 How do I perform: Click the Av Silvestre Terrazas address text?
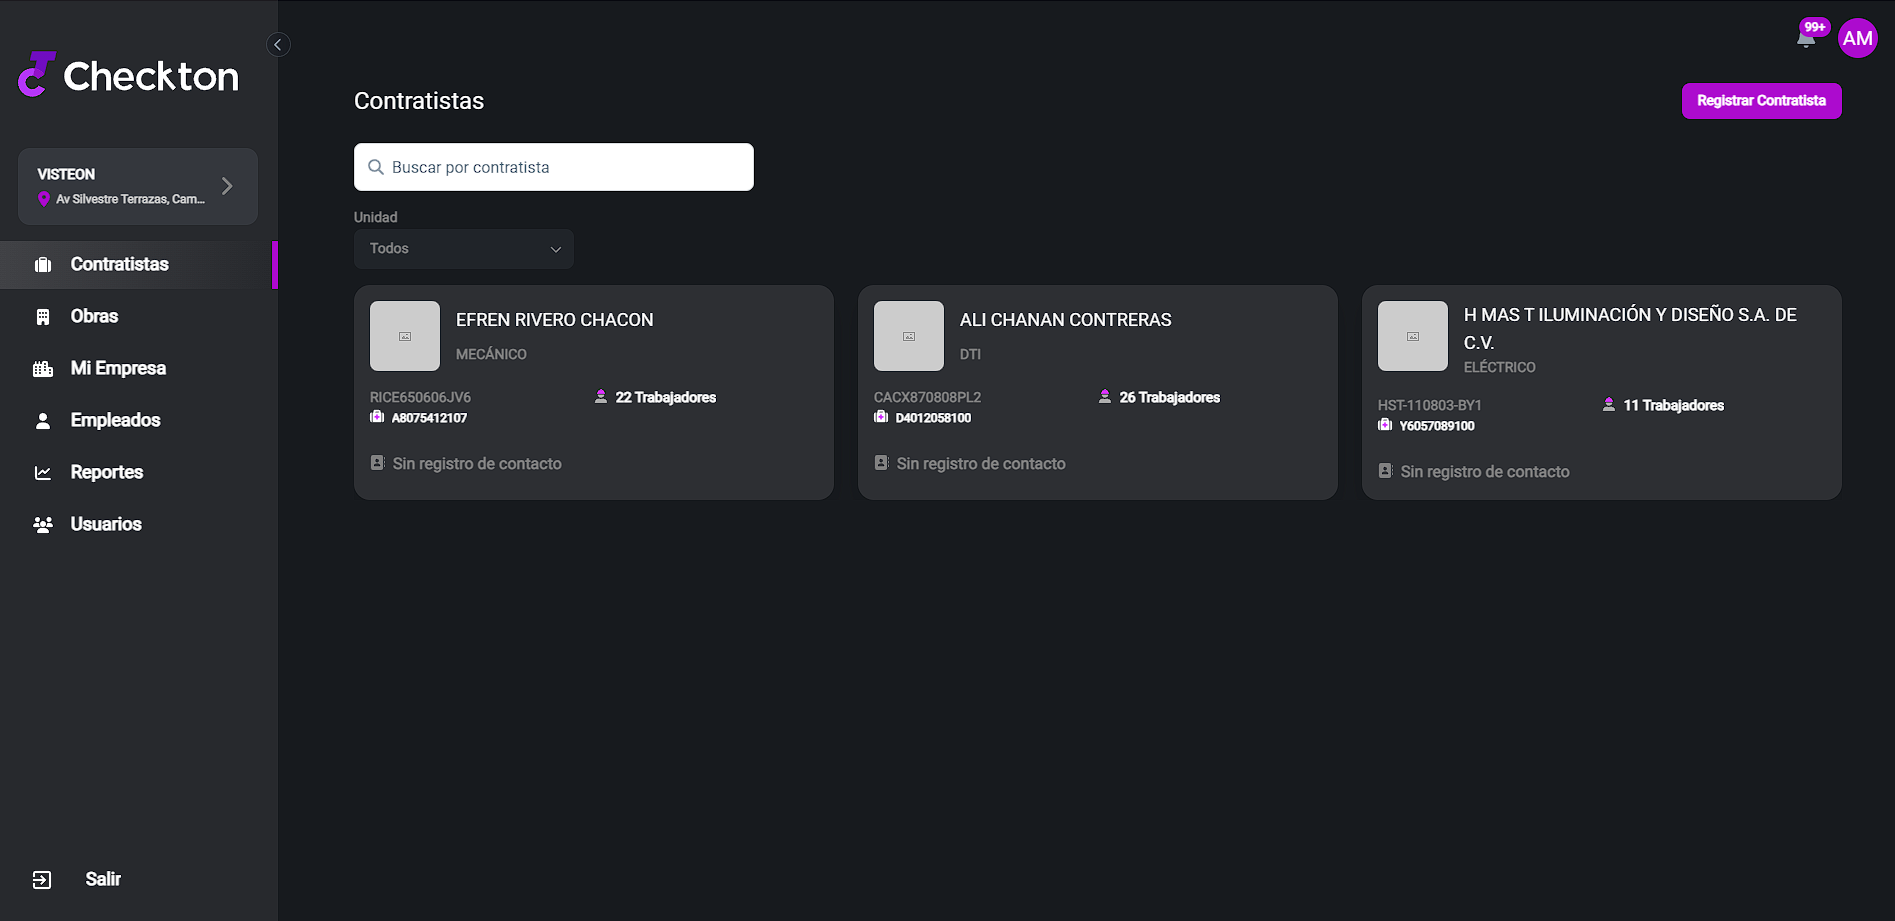point(130,199)
